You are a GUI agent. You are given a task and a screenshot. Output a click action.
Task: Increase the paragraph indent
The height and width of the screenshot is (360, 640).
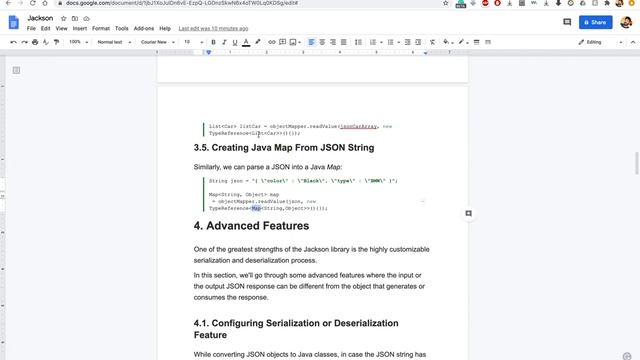(418, 42)
